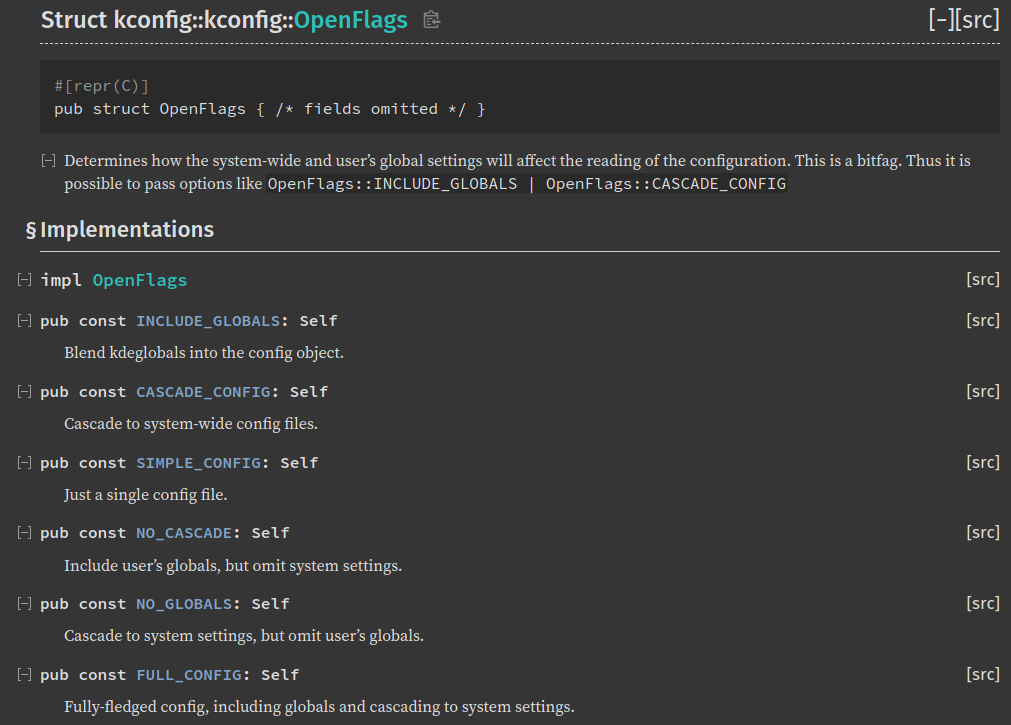Click 'Cascade to system-wide config files.' text
This screenshot has height=725, width=1011.
click(x=191, y=424)
